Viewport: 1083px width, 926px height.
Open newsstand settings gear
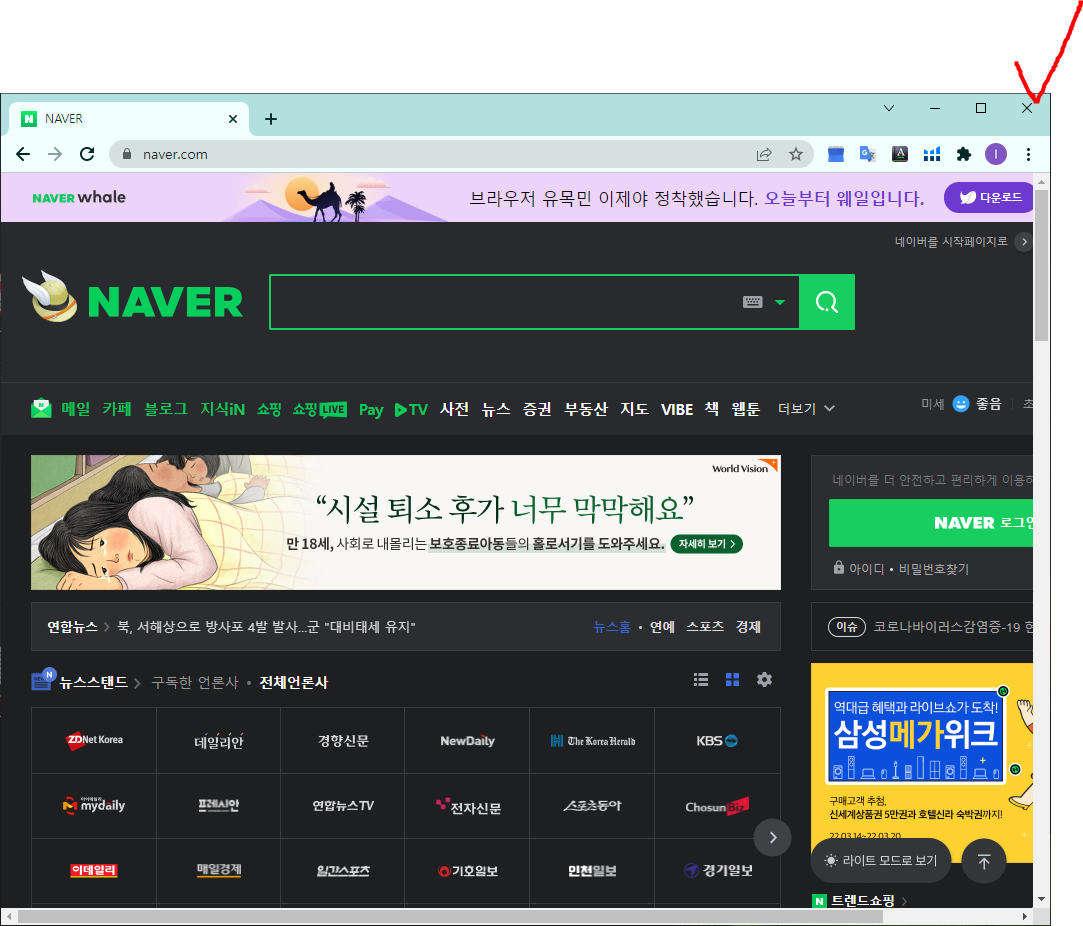coord(765,679)
